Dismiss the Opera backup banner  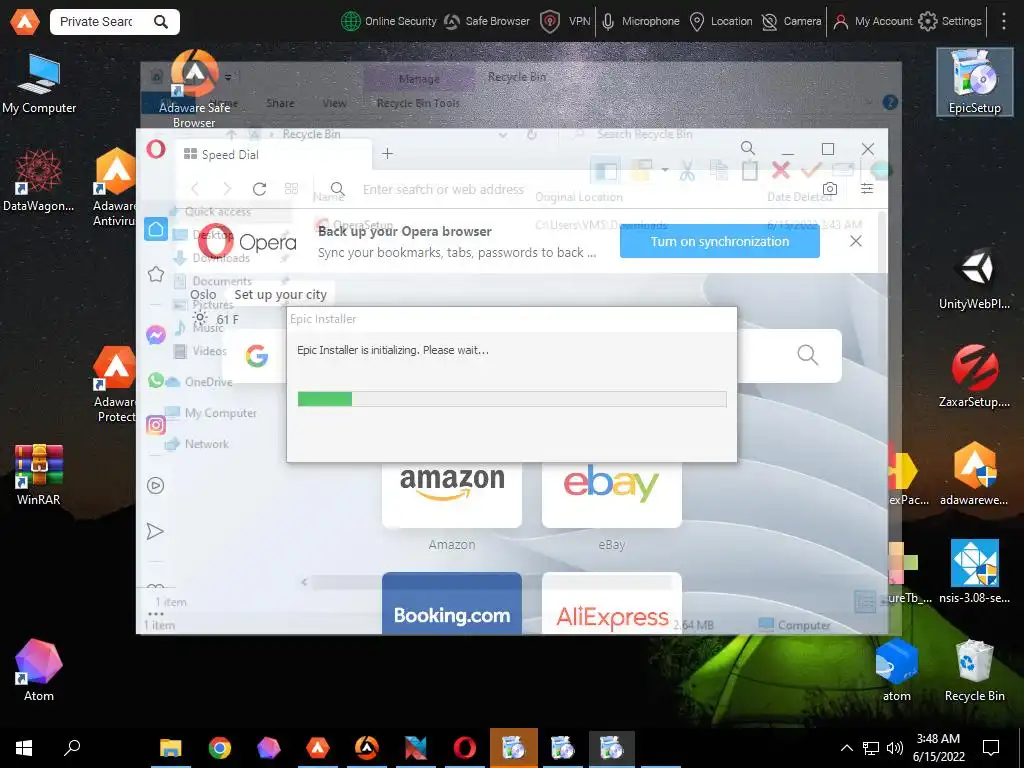(x=856, y=241)
